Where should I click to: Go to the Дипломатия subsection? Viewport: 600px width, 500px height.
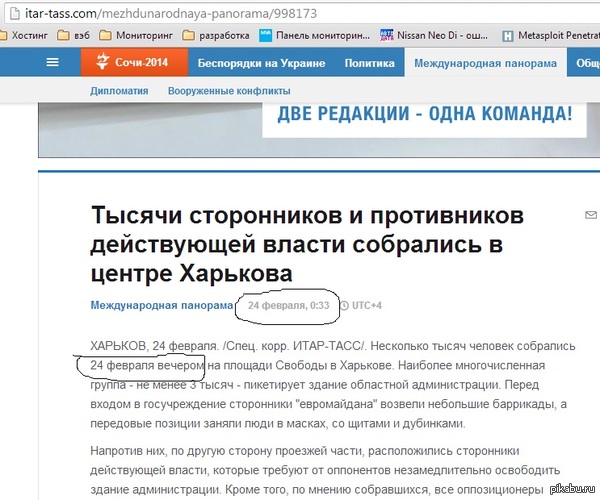tap(119, 91)
